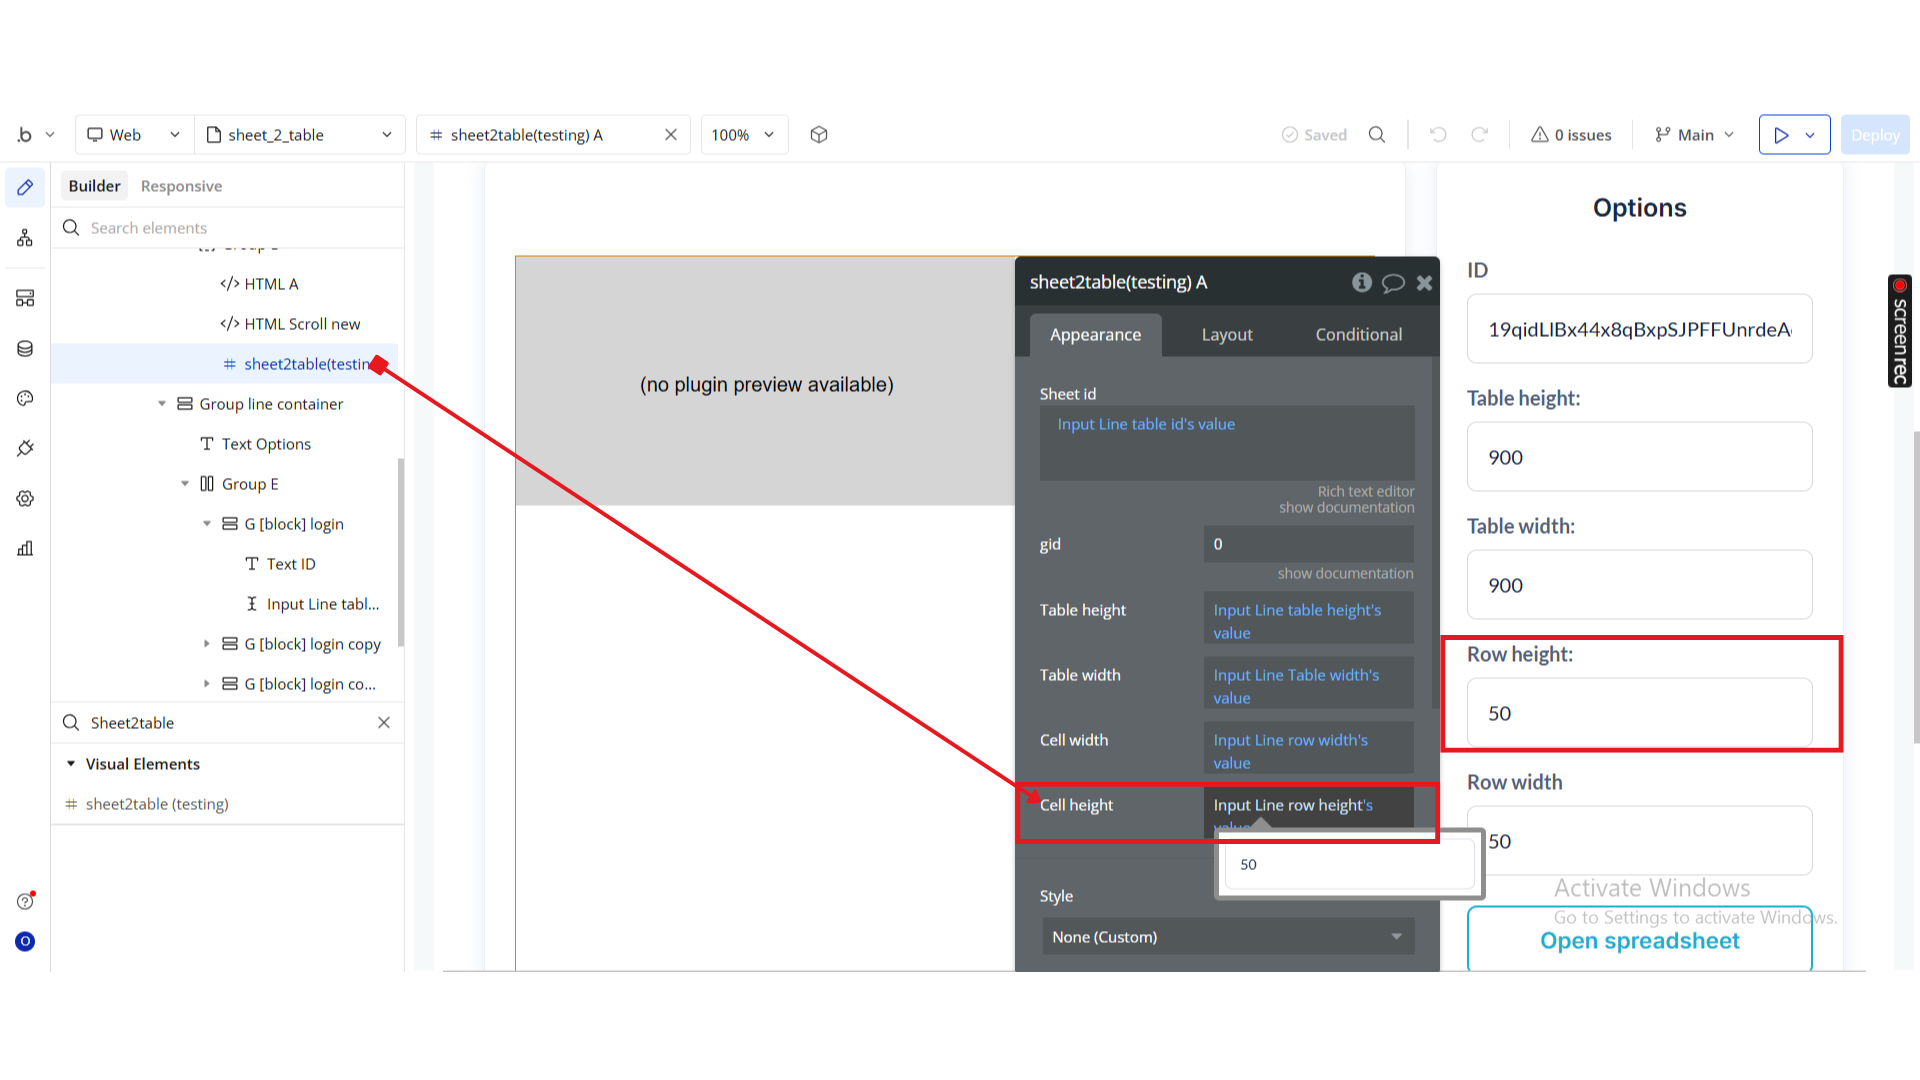The image size is (1920, 1080).
Task: Open the Style None (Custom) dropdown
Action: (1227, 937)
